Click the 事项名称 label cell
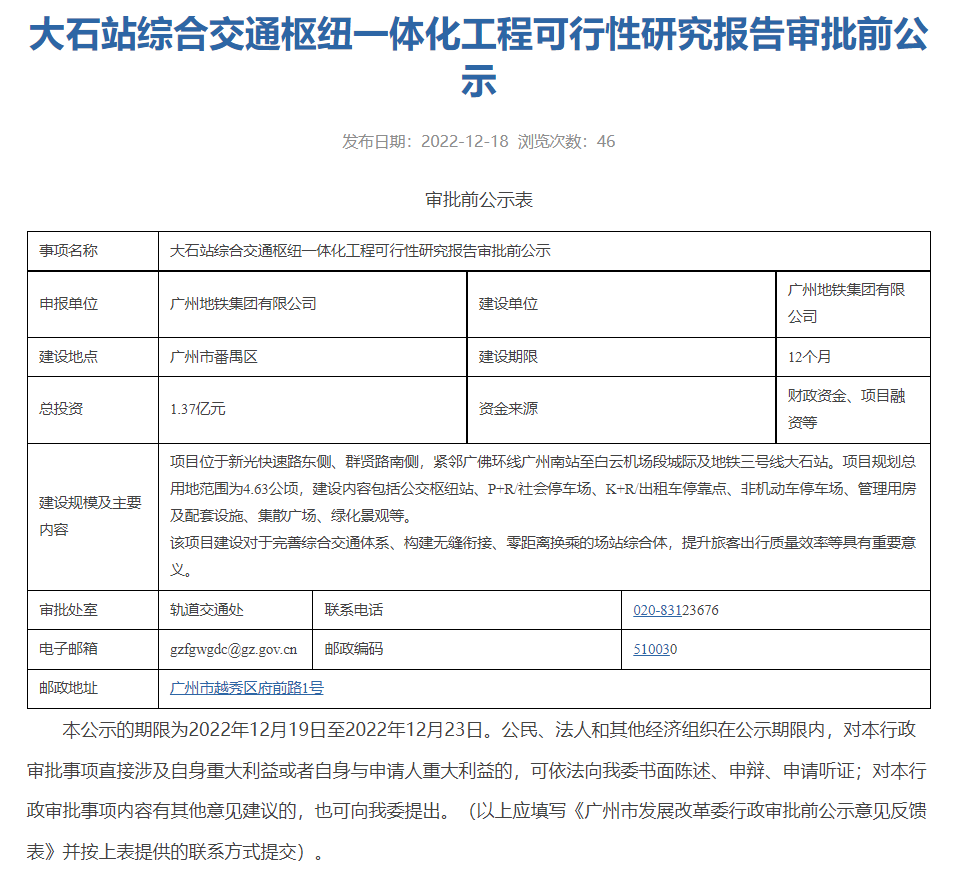The width and height of the screenshot is (966, 875). (x=93, y=251)
